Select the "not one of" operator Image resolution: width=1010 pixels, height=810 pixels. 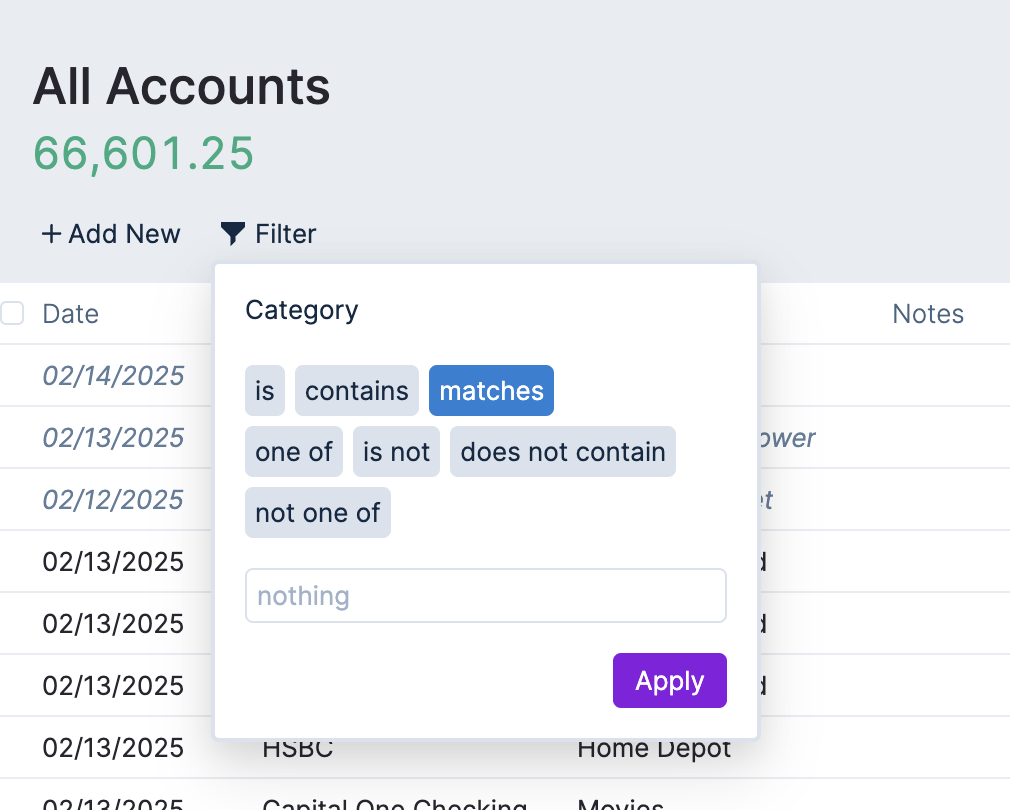(318, 513)
